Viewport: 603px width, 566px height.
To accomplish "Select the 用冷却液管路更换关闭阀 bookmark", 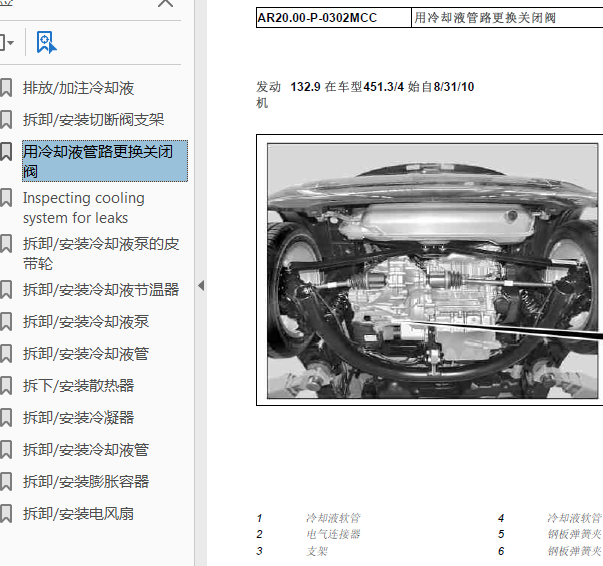I will click(x=105, y=161).
